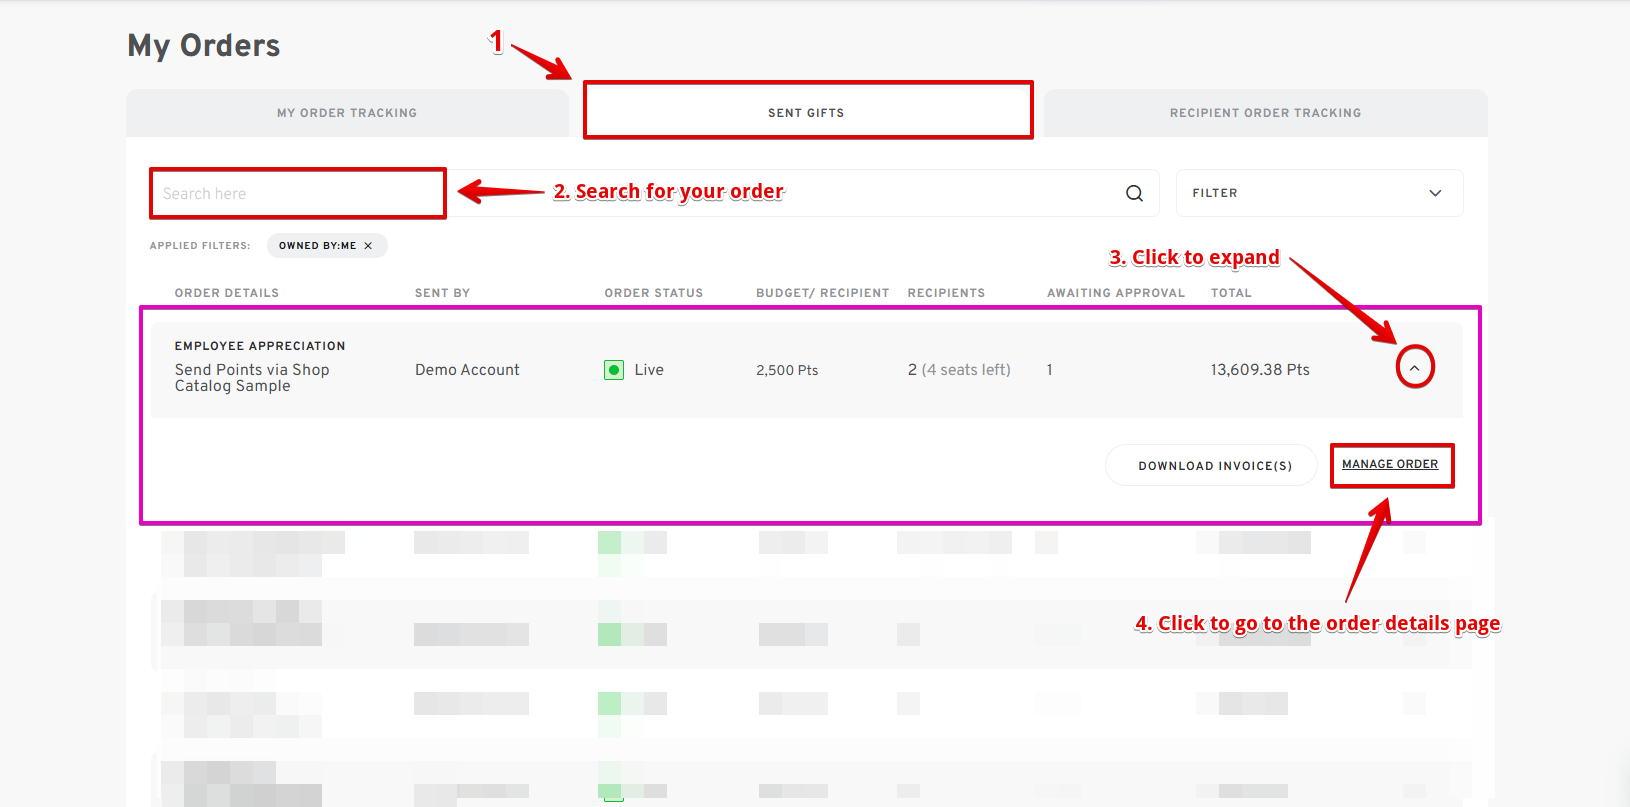Click the magnifier search icon

(x=1134, y=193)
